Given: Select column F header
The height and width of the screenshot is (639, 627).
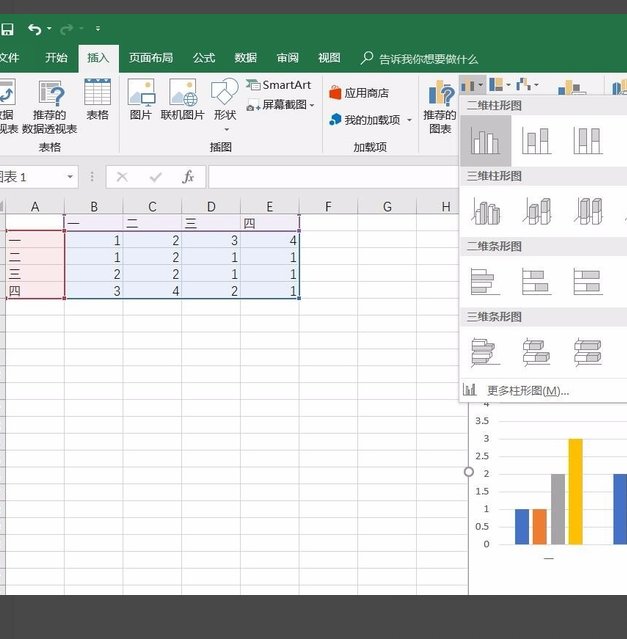Looking at the screenshot, I should point(328,207).
